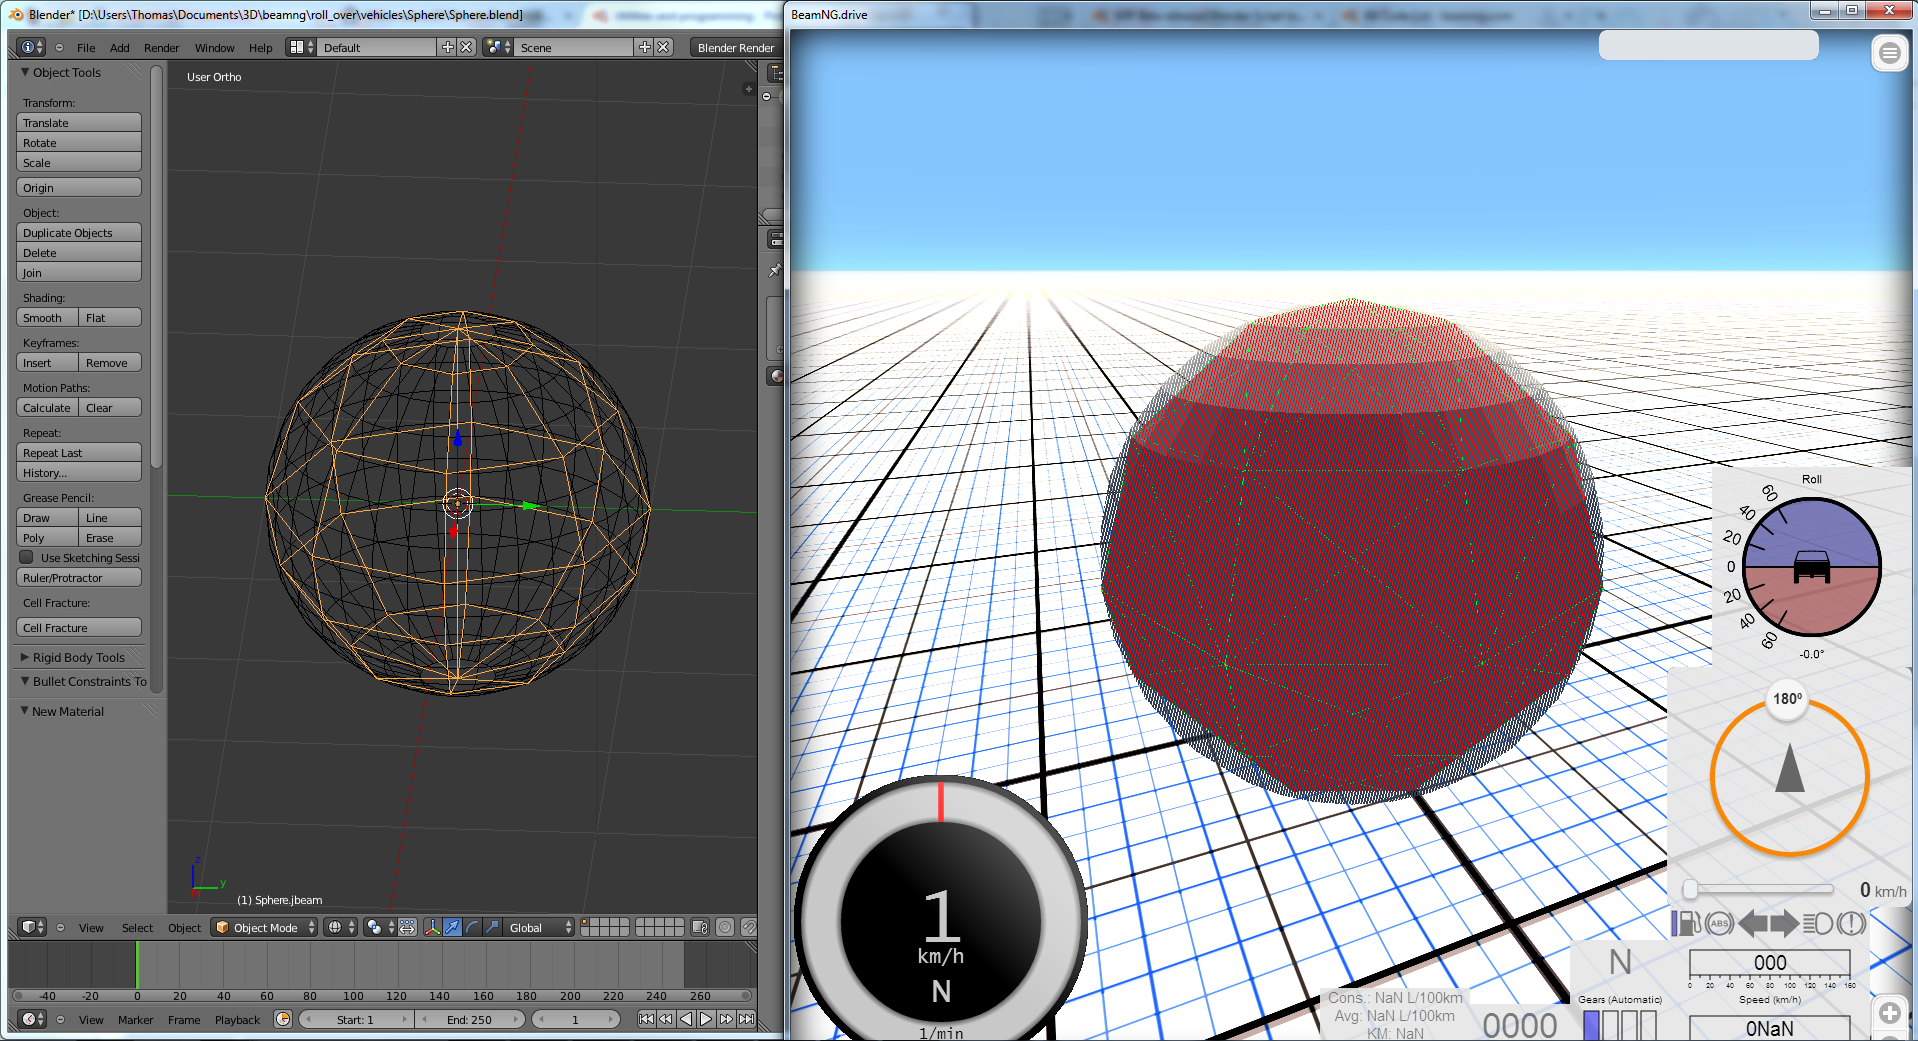
Task: Toggle manipulate object centers only
Action: click(x=408, y=927)
